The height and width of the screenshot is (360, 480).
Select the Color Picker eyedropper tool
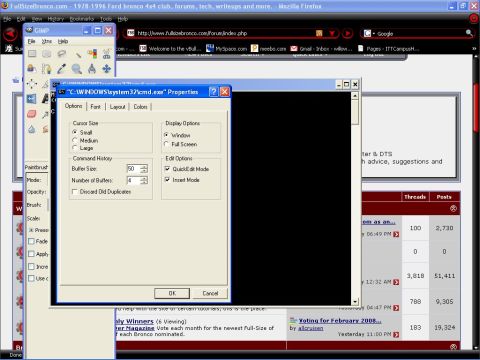point(62,69)
